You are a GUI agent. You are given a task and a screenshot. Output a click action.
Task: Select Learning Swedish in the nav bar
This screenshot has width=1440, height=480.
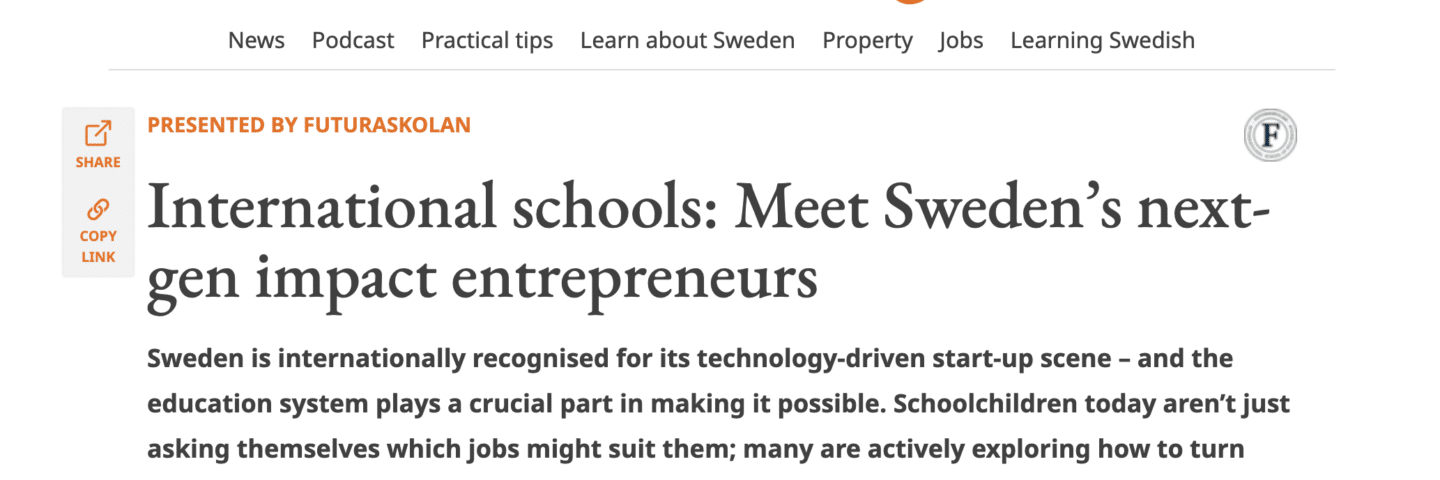pos(1102,40)
